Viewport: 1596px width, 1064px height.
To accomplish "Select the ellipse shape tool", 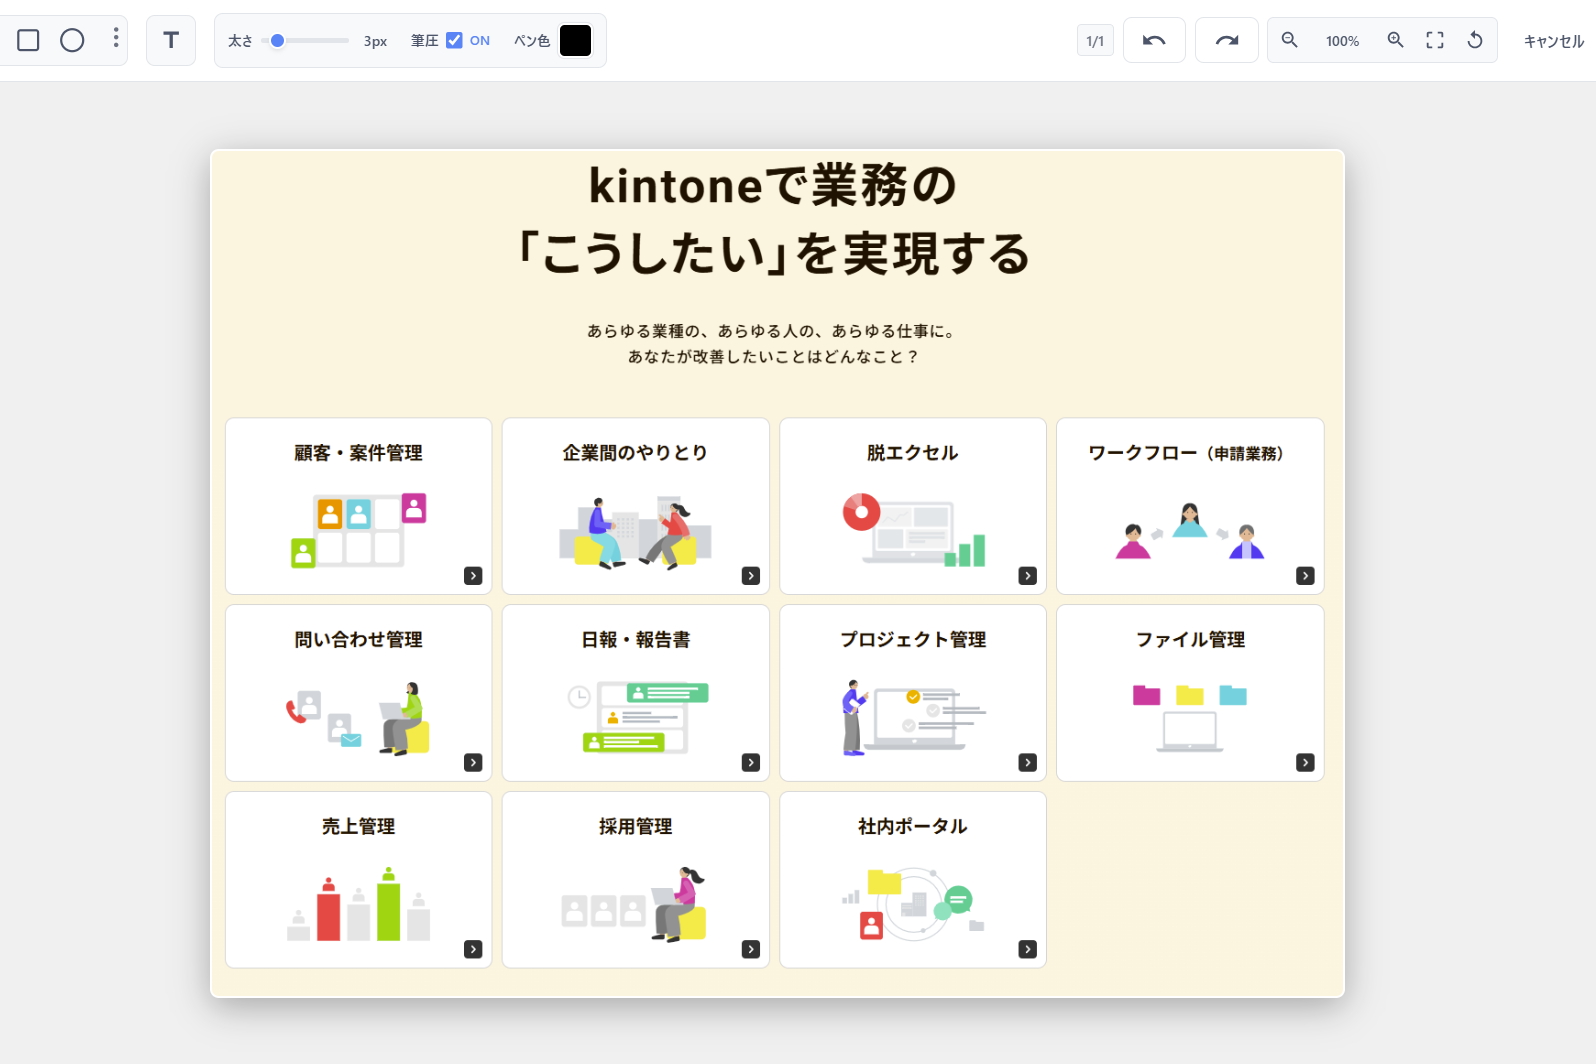I will [x=72, y=40].
